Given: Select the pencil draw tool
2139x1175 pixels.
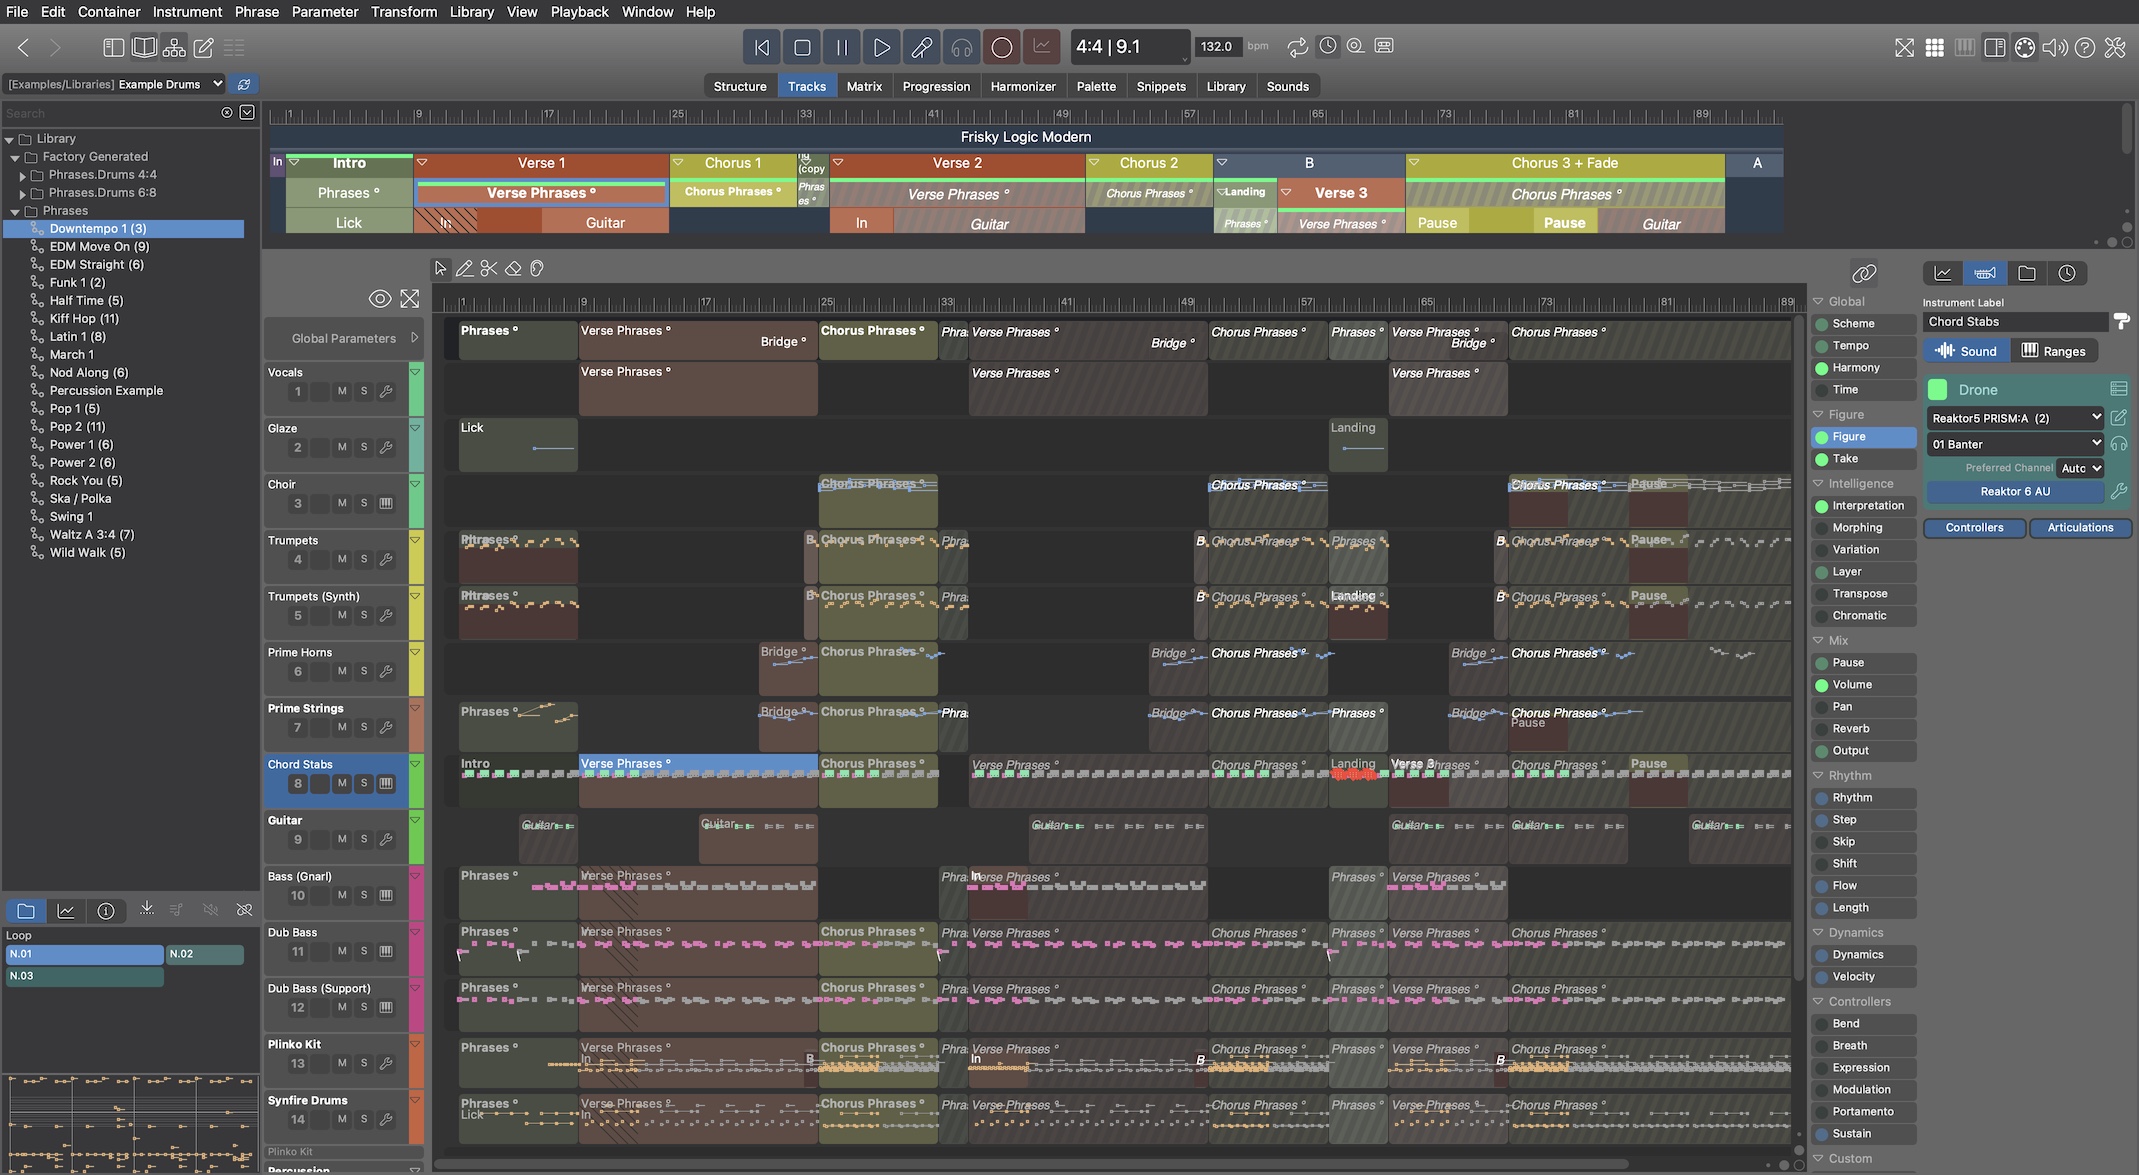Looking at the screenshot, I should click(x=464, y=268).
